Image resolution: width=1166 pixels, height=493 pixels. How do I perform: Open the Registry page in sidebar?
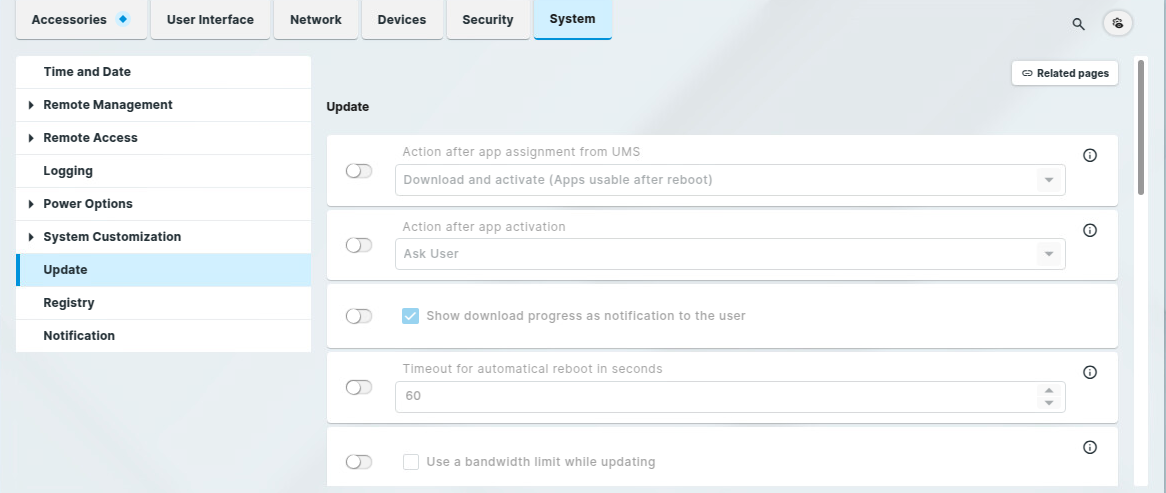(69, 303)
